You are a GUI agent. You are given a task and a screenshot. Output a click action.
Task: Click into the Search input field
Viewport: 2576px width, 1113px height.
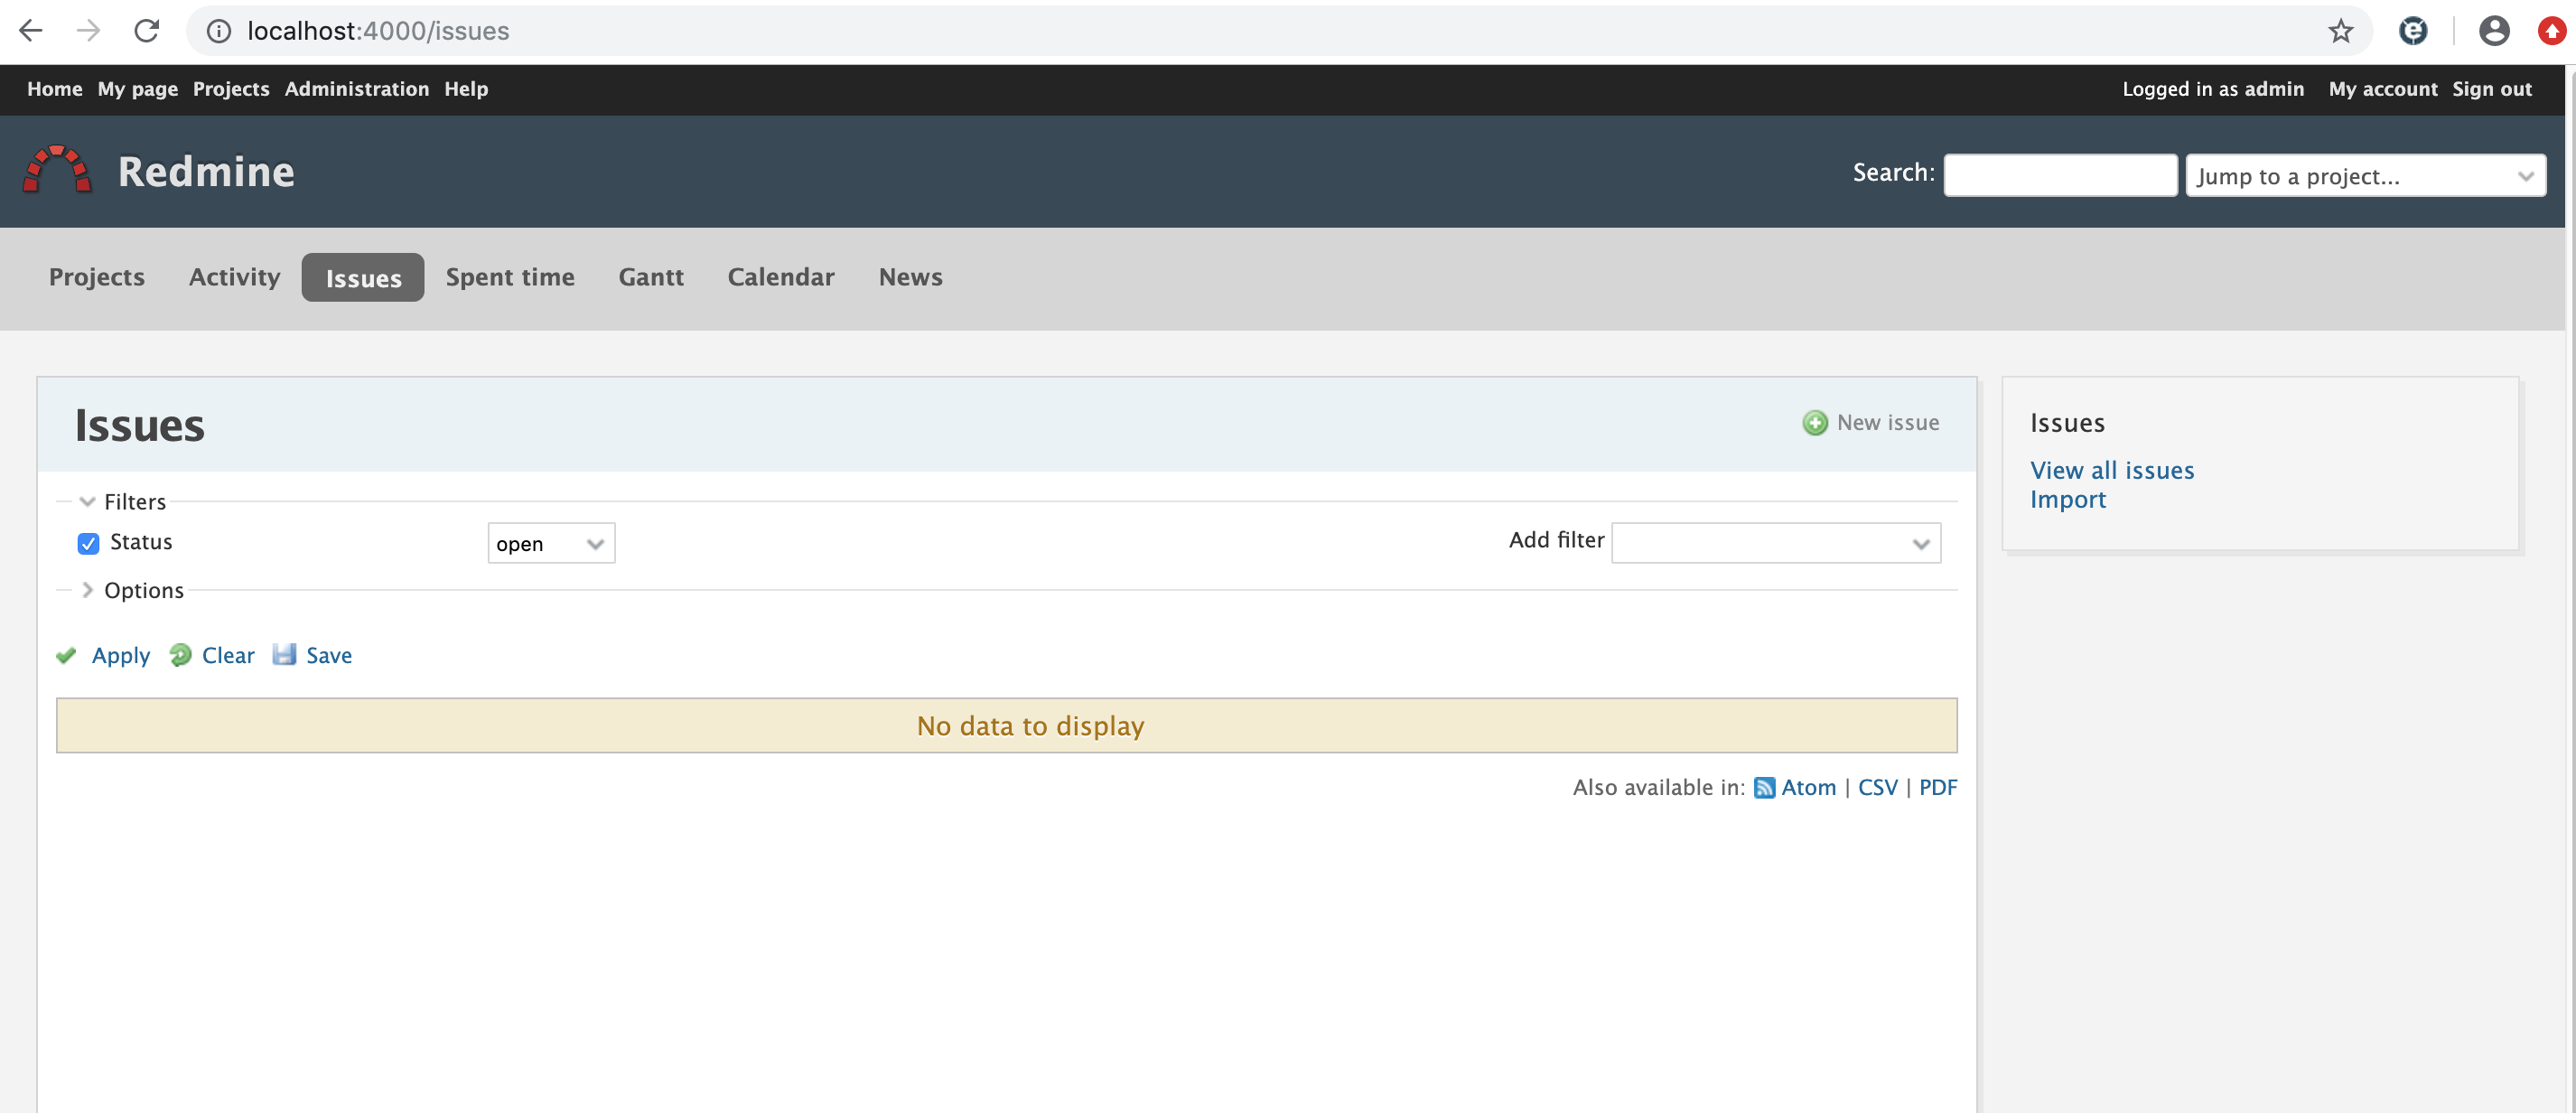click(2059, 176)
